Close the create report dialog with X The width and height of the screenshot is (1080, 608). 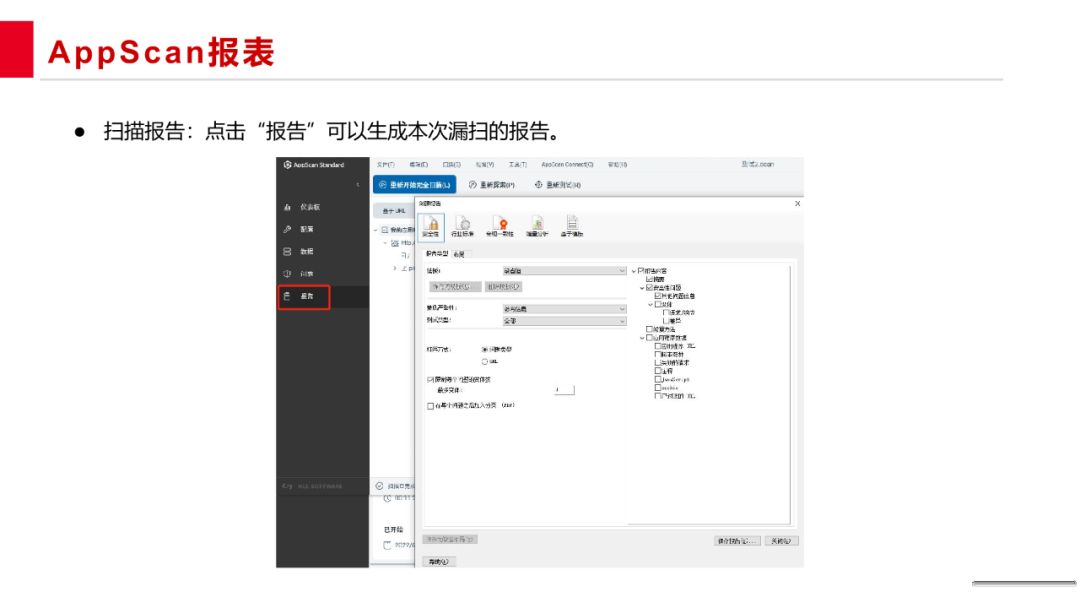pyautogui.click(x=798, y=204)
